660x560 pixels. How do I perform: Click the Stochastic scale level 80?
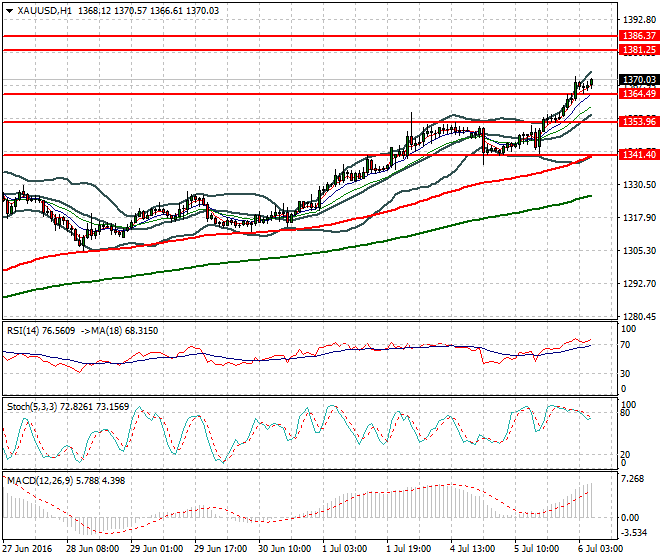pos(625,413)
